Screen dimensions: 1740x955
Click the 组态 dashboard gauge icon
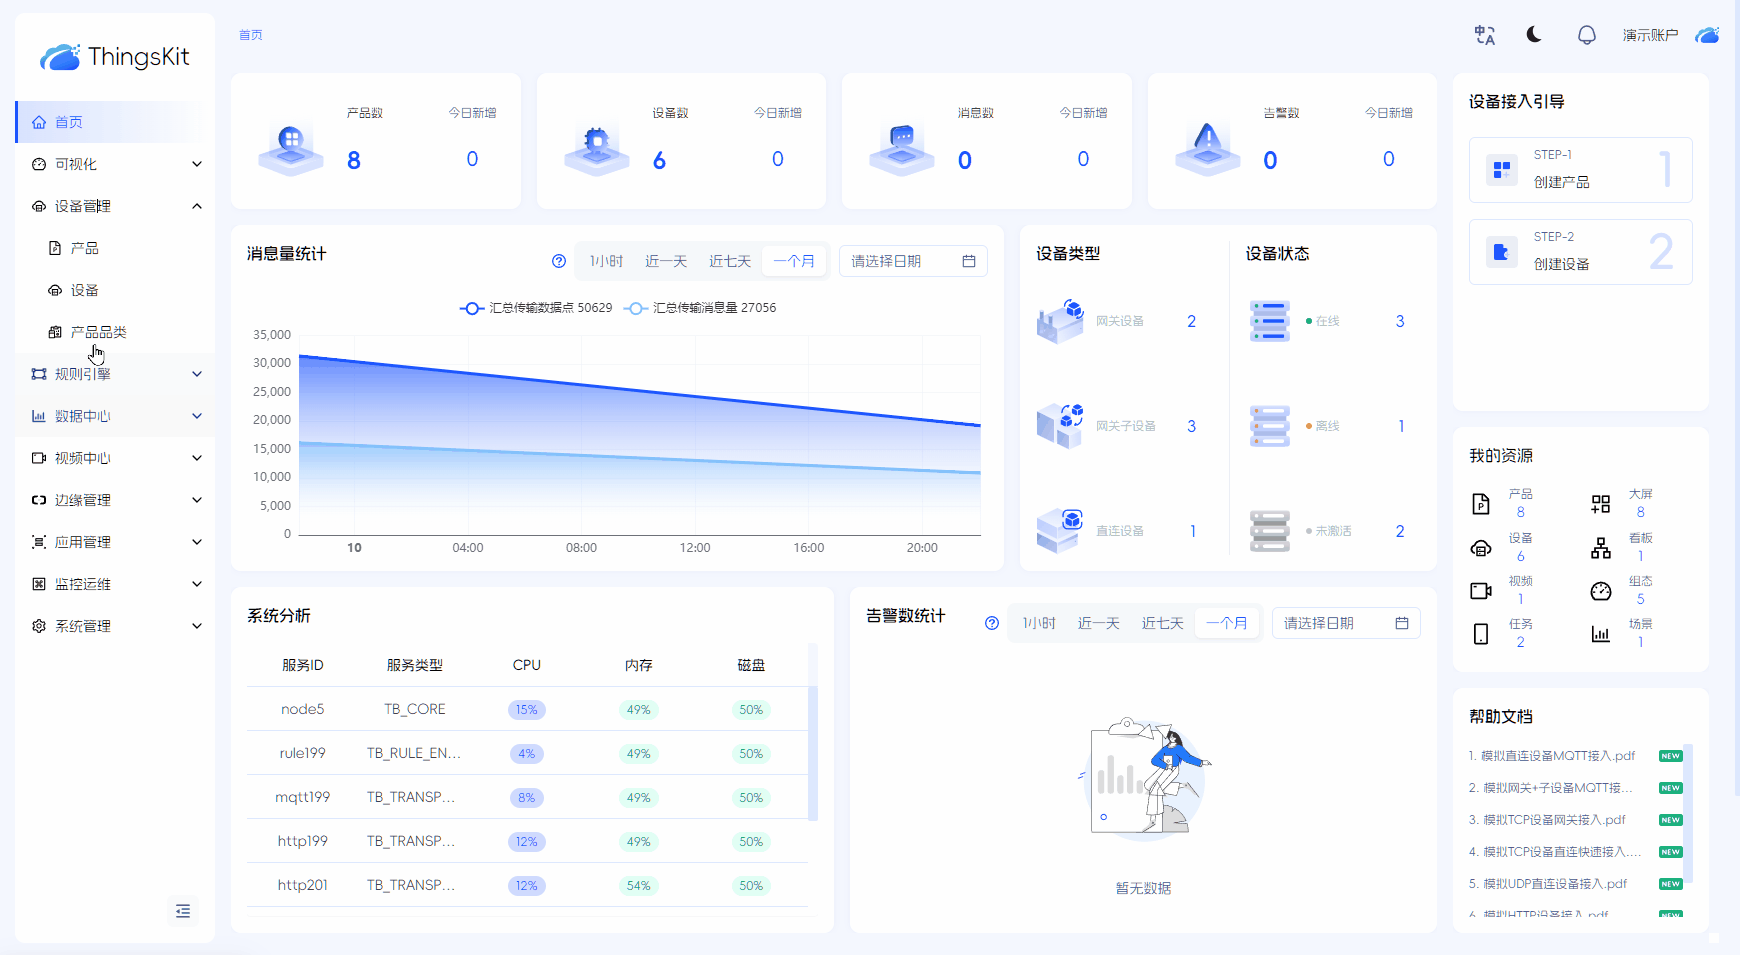pyautogui.click(x=1601, y=590)
